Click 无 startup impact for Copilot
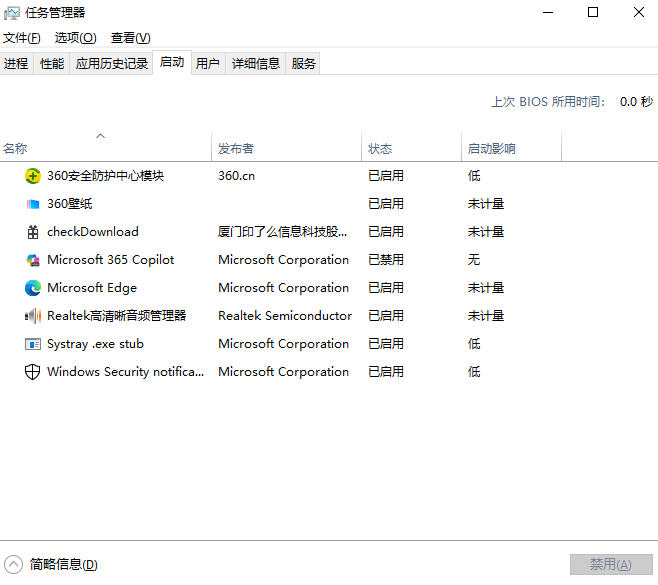This screenshot has height=585, width=658. (474, 260)
